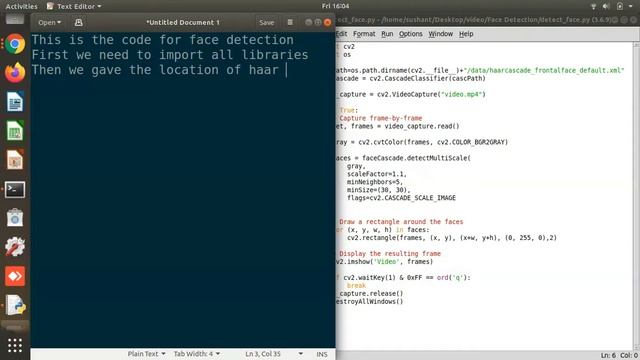Open the orange-red arrow app in dock
This screenshot has width=640, height=360.
pos(15,276)
